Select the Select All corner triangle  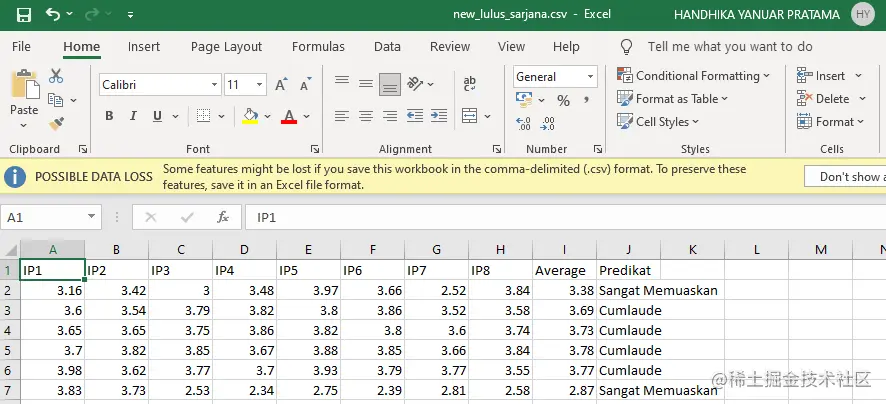pyautogui.click(x=10, y=250)
